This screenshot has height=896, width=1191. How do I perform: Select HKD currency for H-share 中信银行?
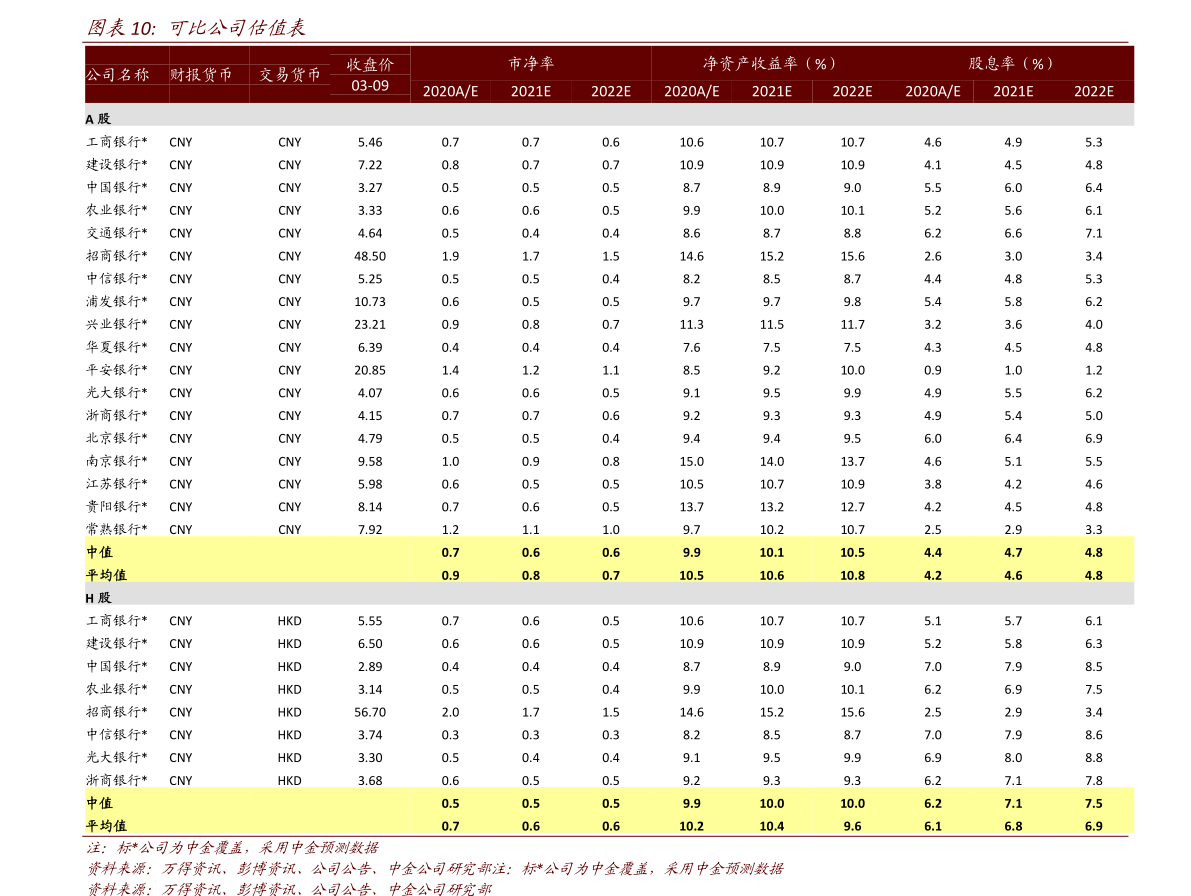pos(289,734)
